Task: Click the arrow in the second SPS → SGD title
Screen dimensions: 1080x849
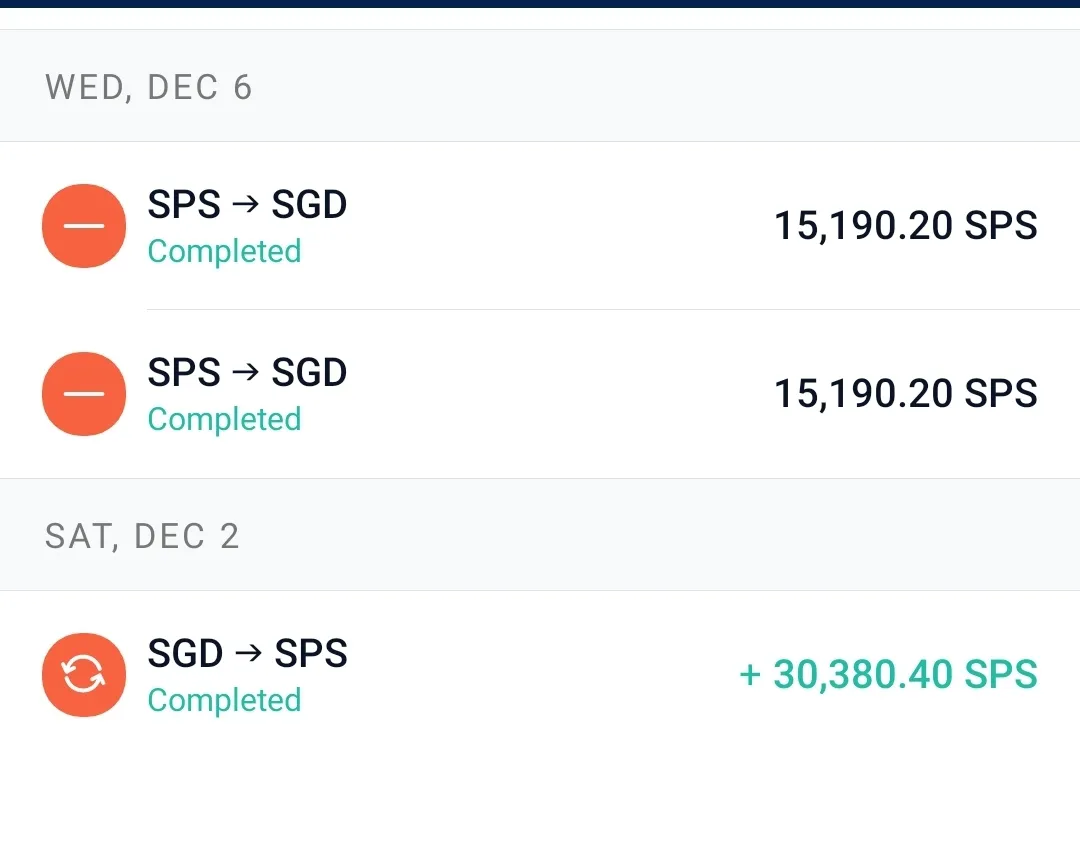Action: coord(246,373)
